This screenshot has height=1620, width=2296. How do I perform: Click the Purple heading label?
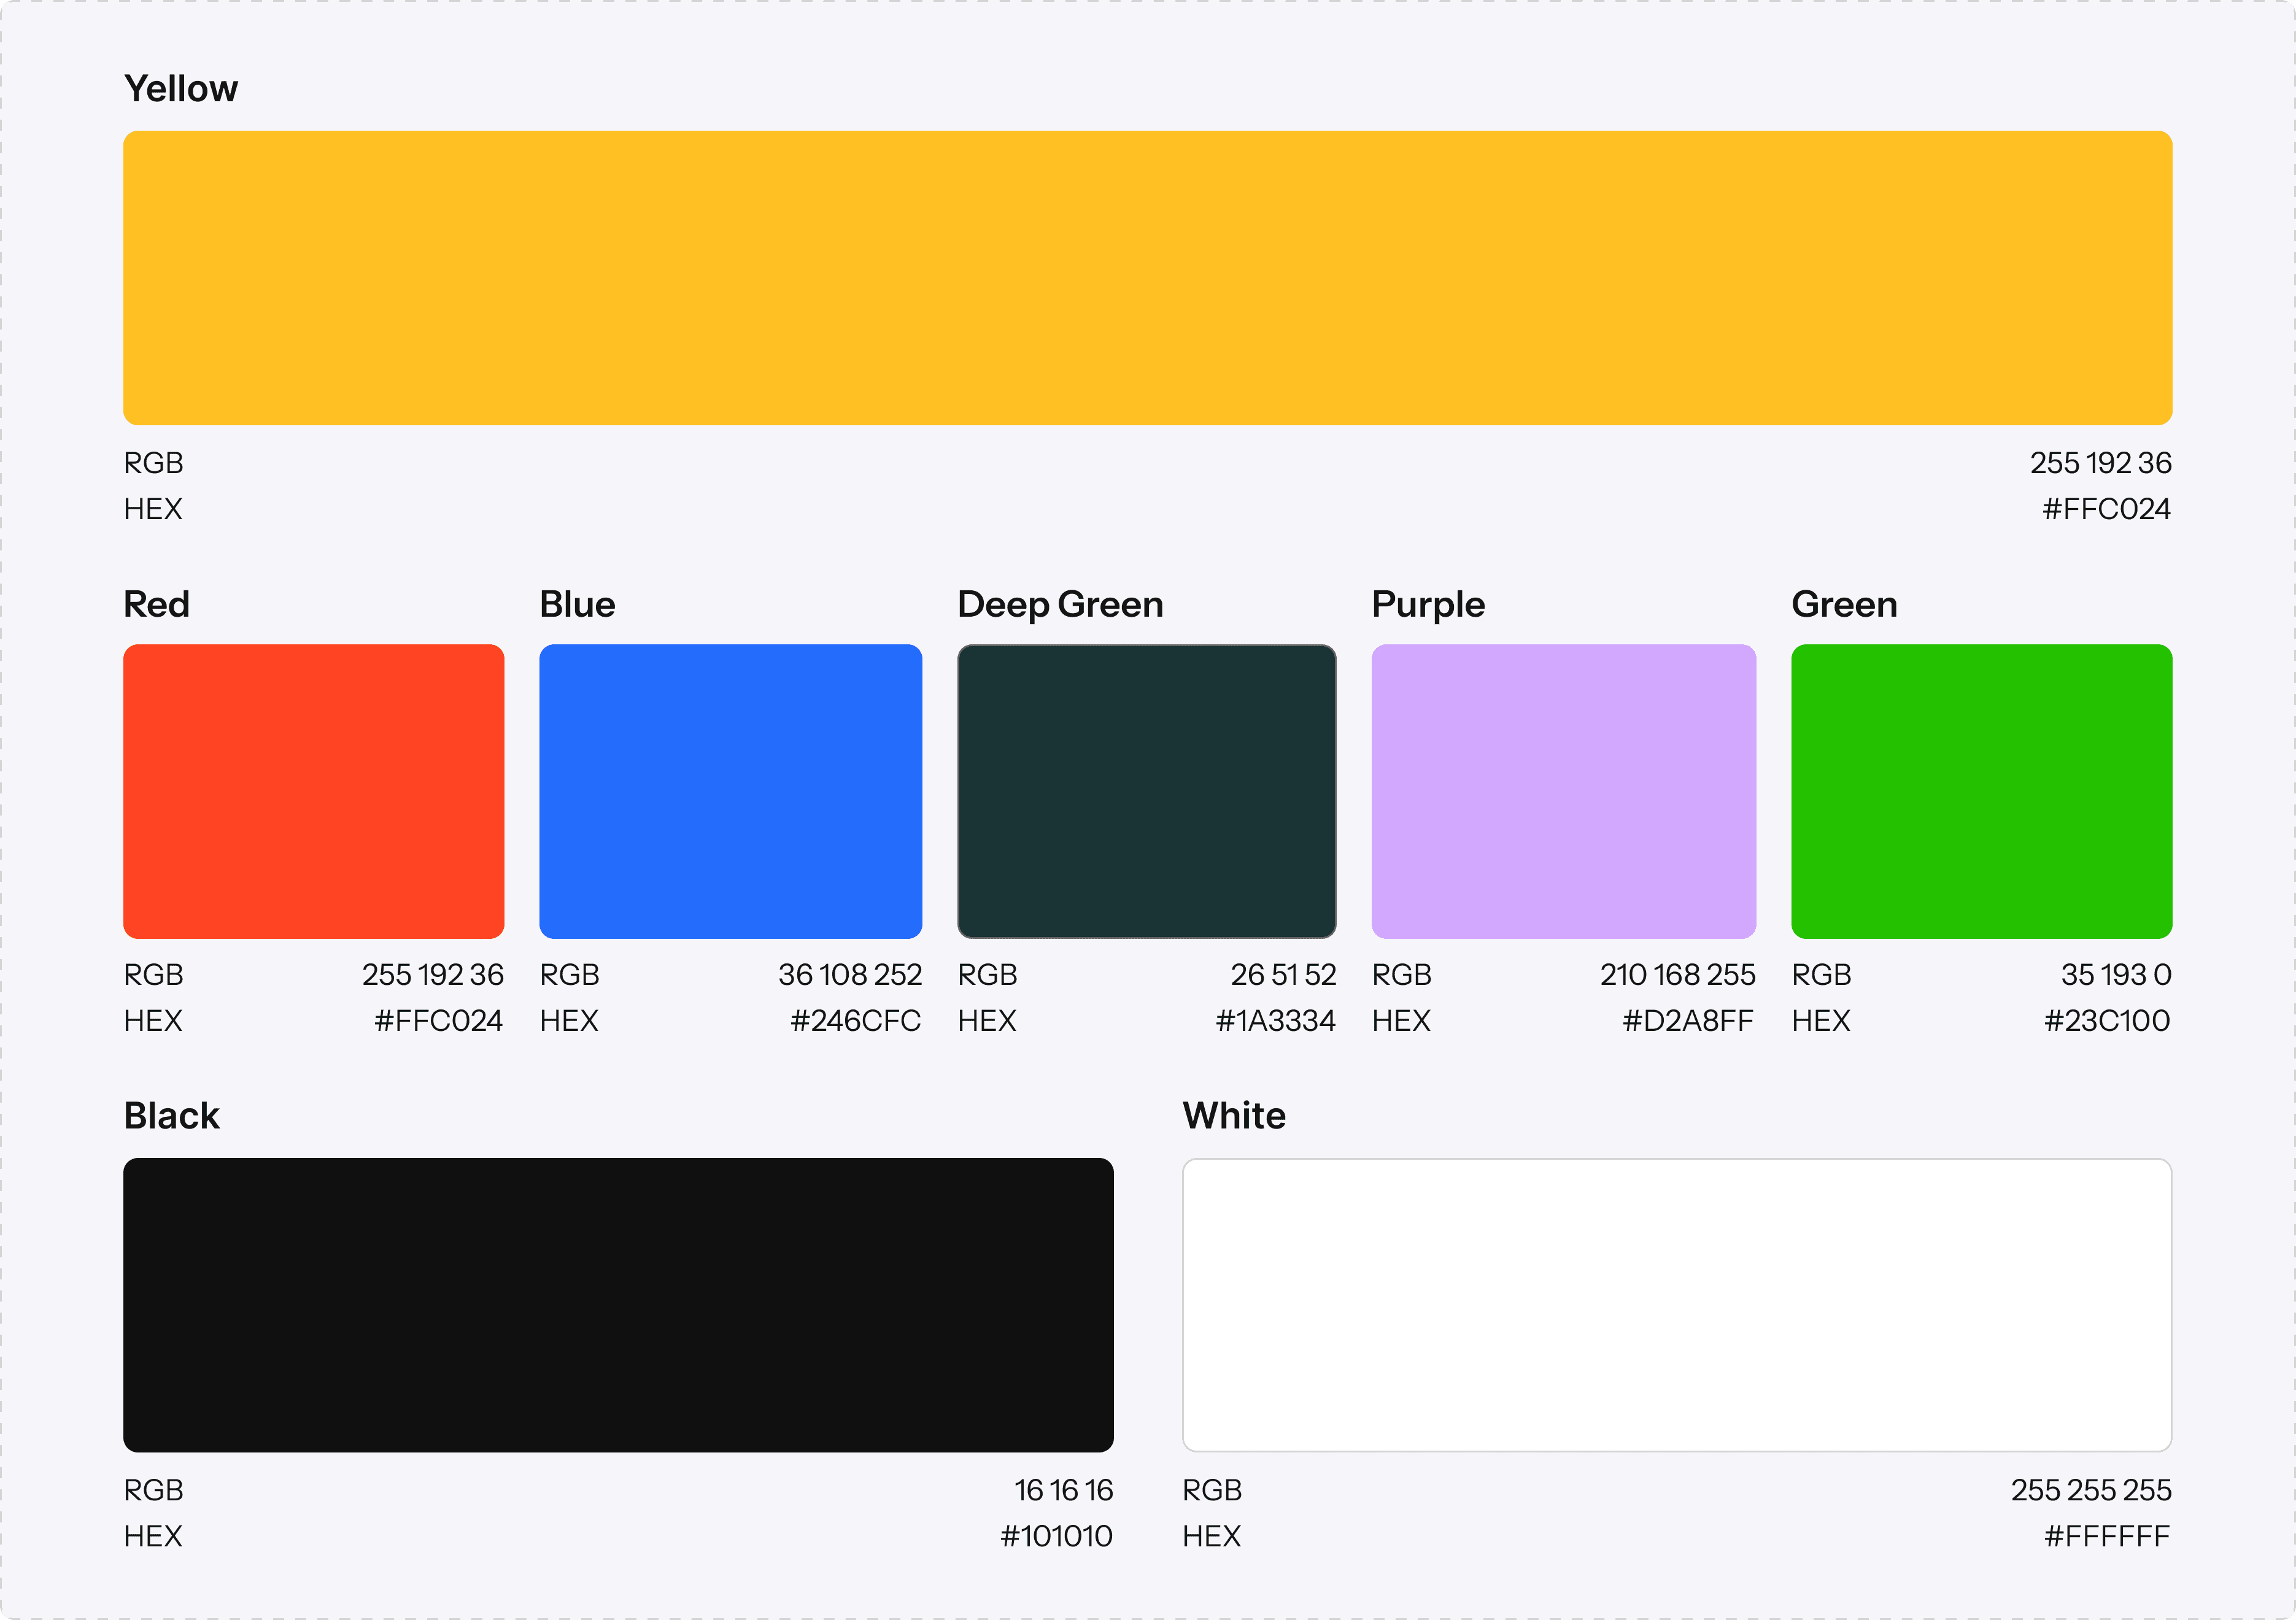click(x=1428, y=605)
